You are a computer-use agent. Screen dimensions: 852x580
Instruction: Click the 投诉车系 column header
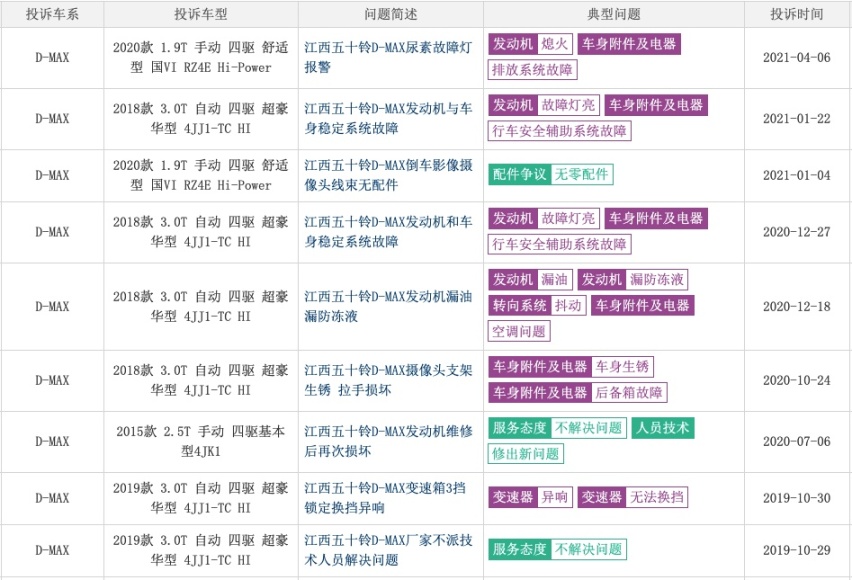(52, 14)
